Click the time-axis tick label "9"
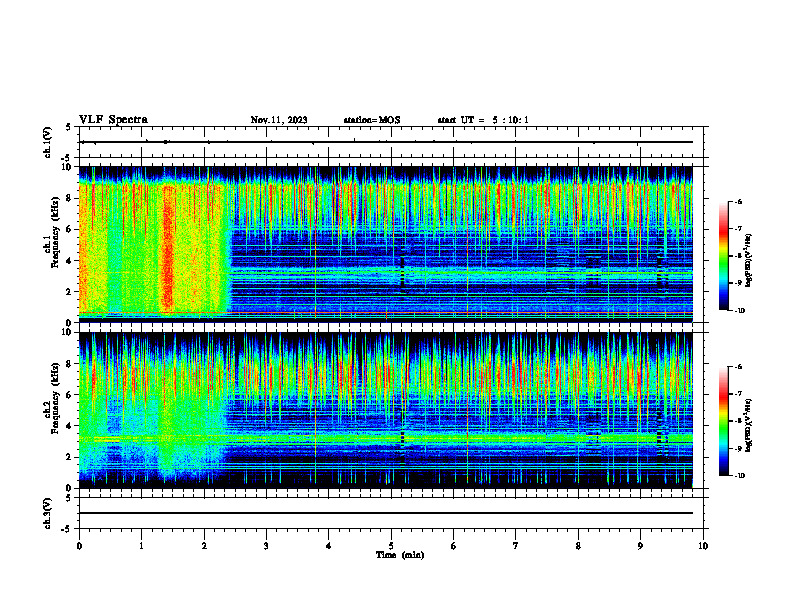This screenshot has height=612, width=792. (x=640, y=546)
